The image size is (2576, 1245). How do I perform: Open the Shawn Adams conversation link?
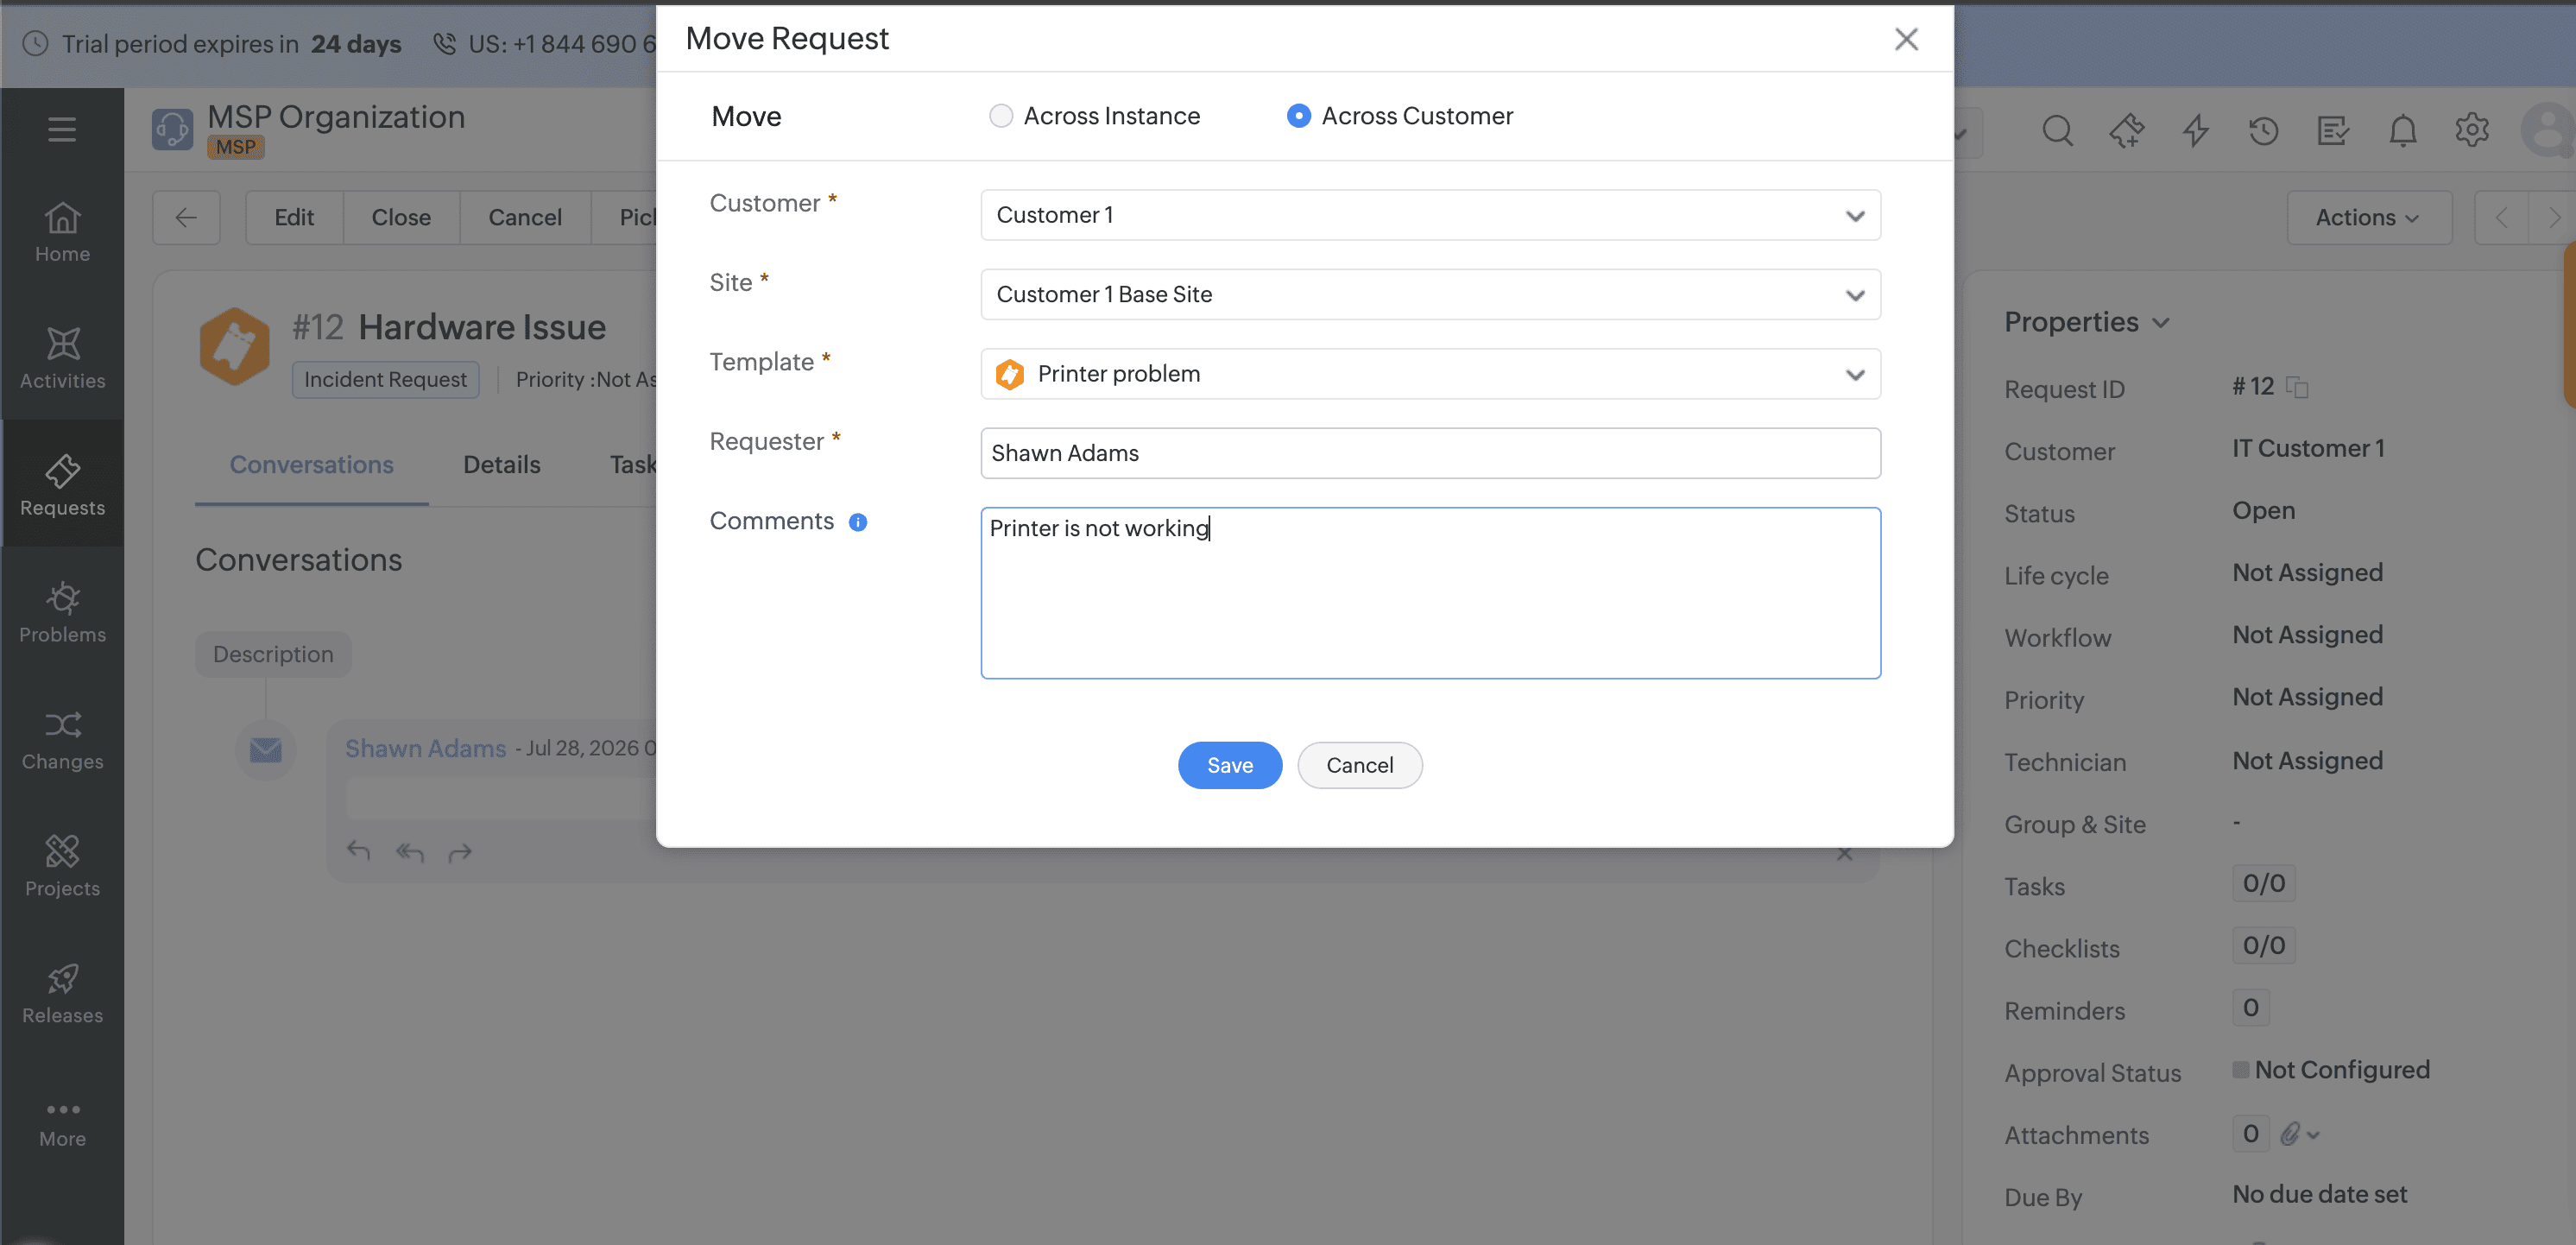425,748
